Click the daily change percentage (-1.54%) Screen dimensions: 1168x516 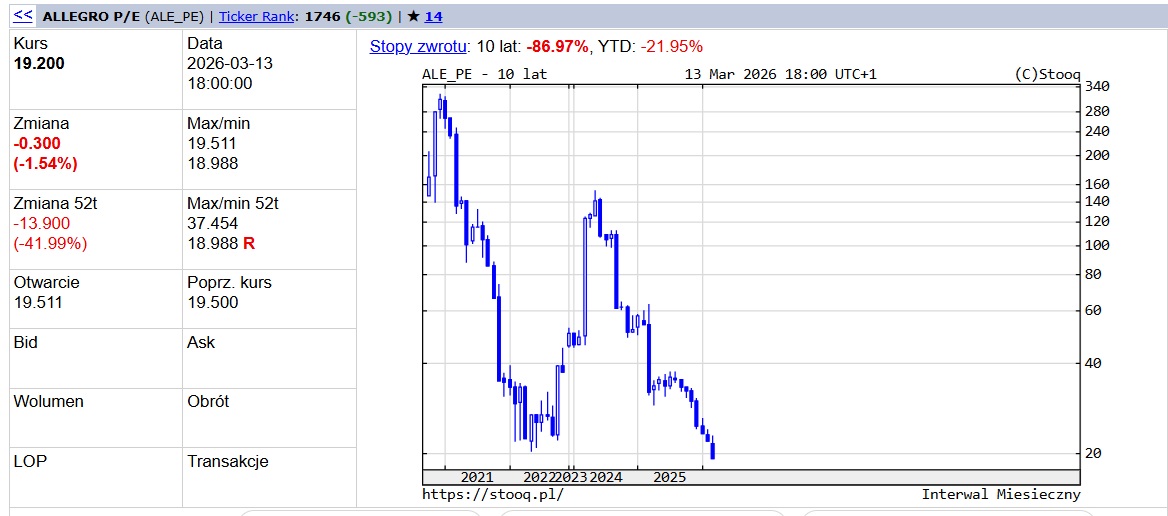point(45,164)
